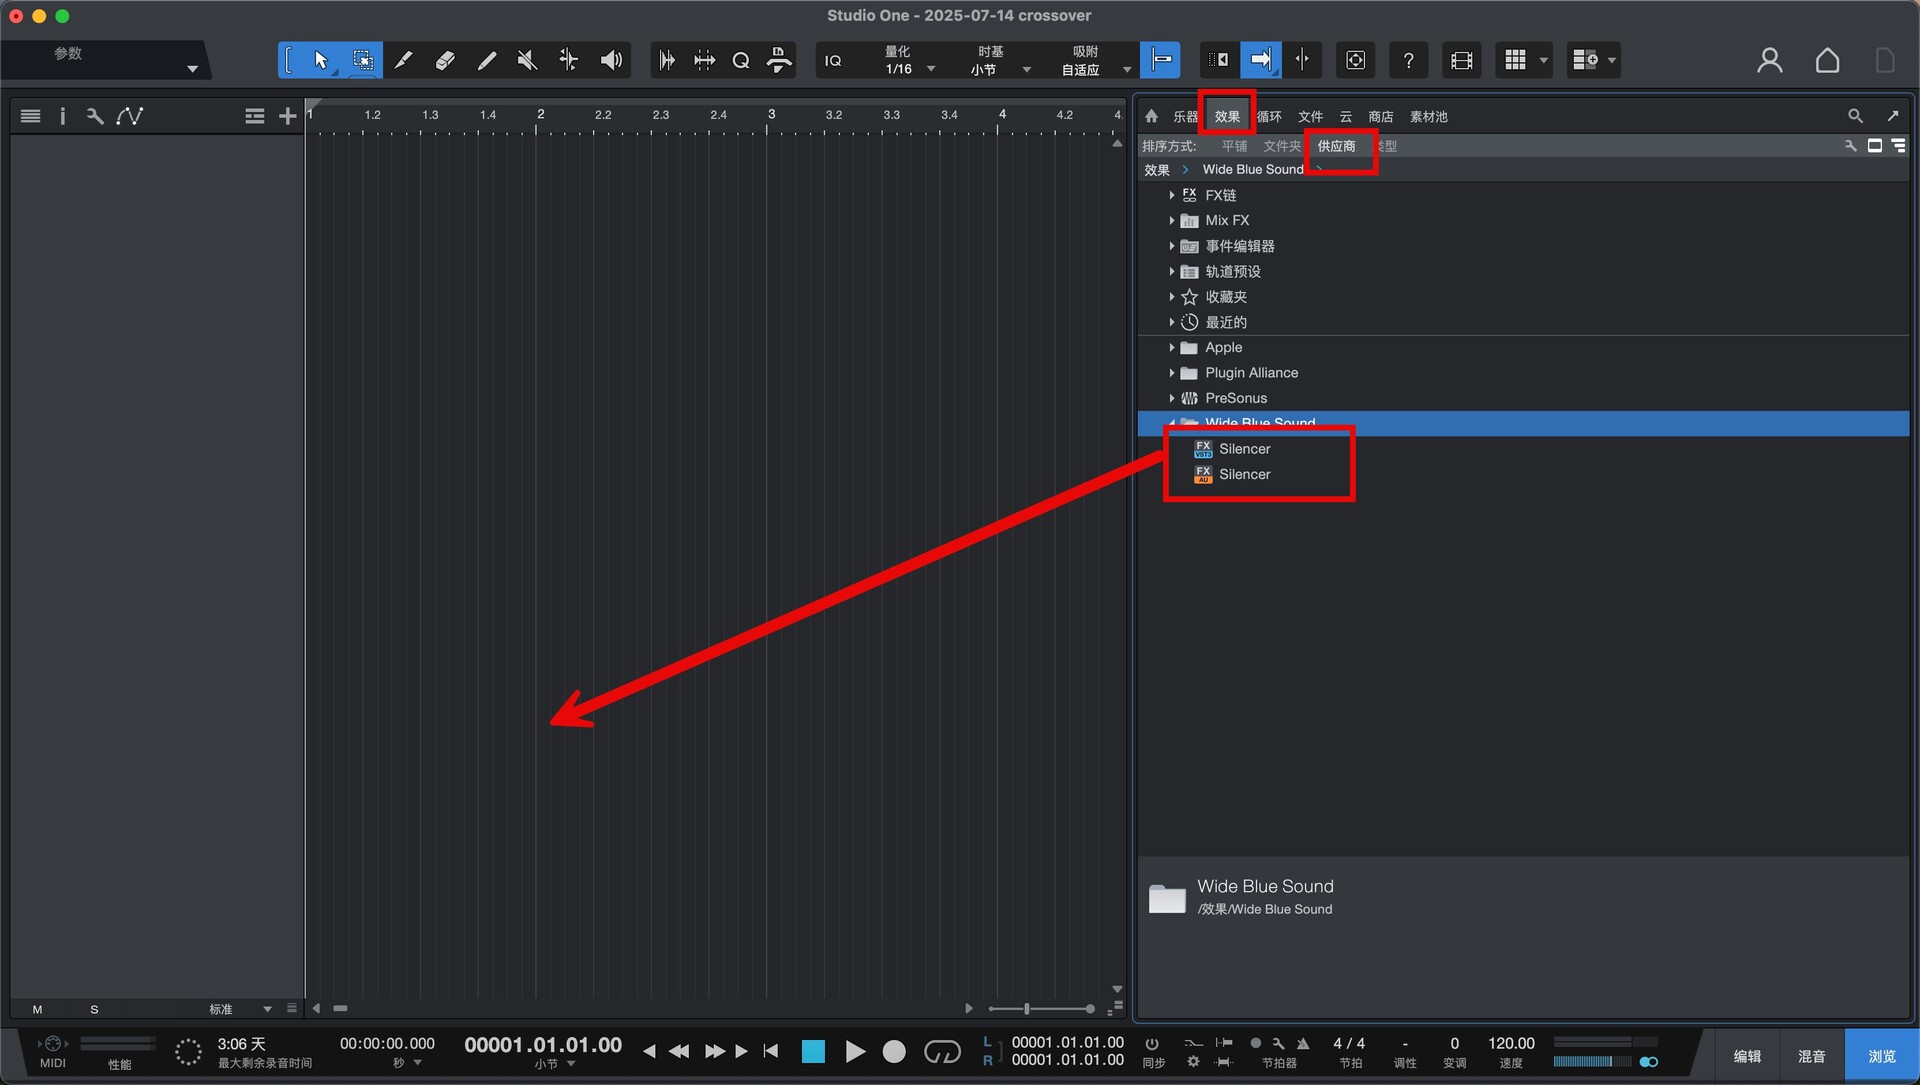Viewport: 1920px width, 1085px height.
Task: Sort effects by 供应商
Action: (x=1336, y=146)
